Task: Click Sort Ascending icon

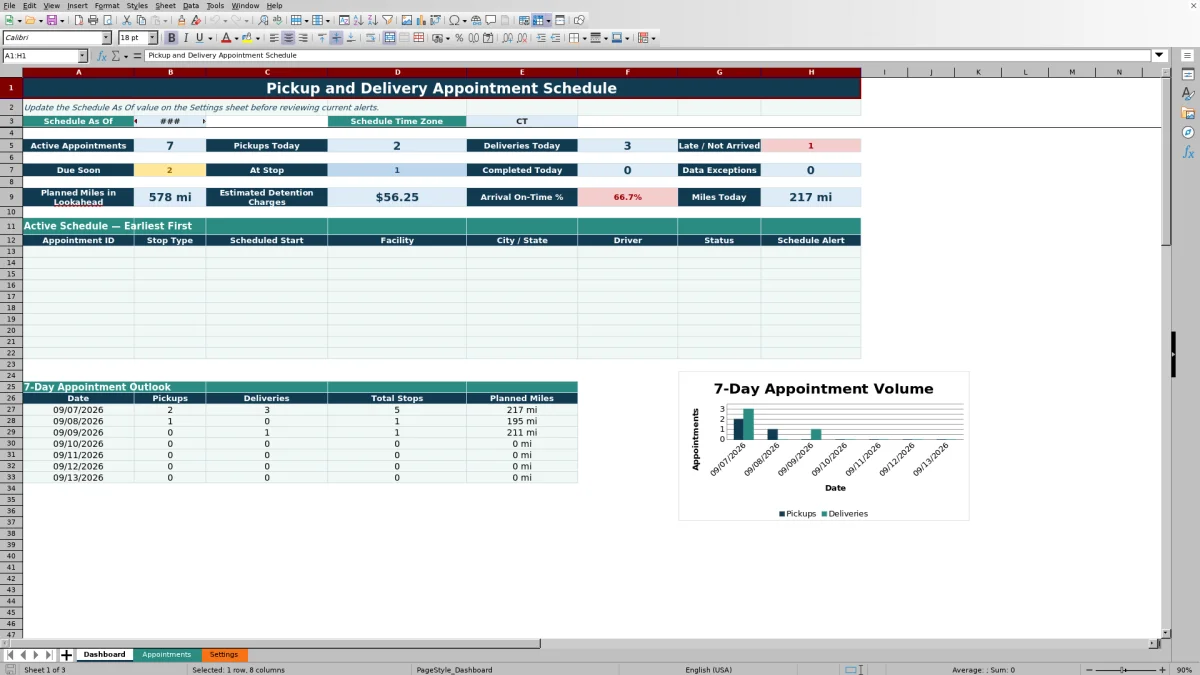Action: point(358,20)
